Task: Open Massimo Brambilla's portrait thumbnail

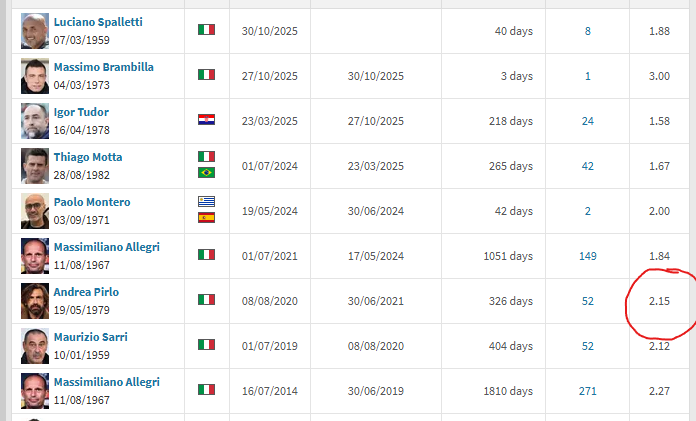Action: 35,76
